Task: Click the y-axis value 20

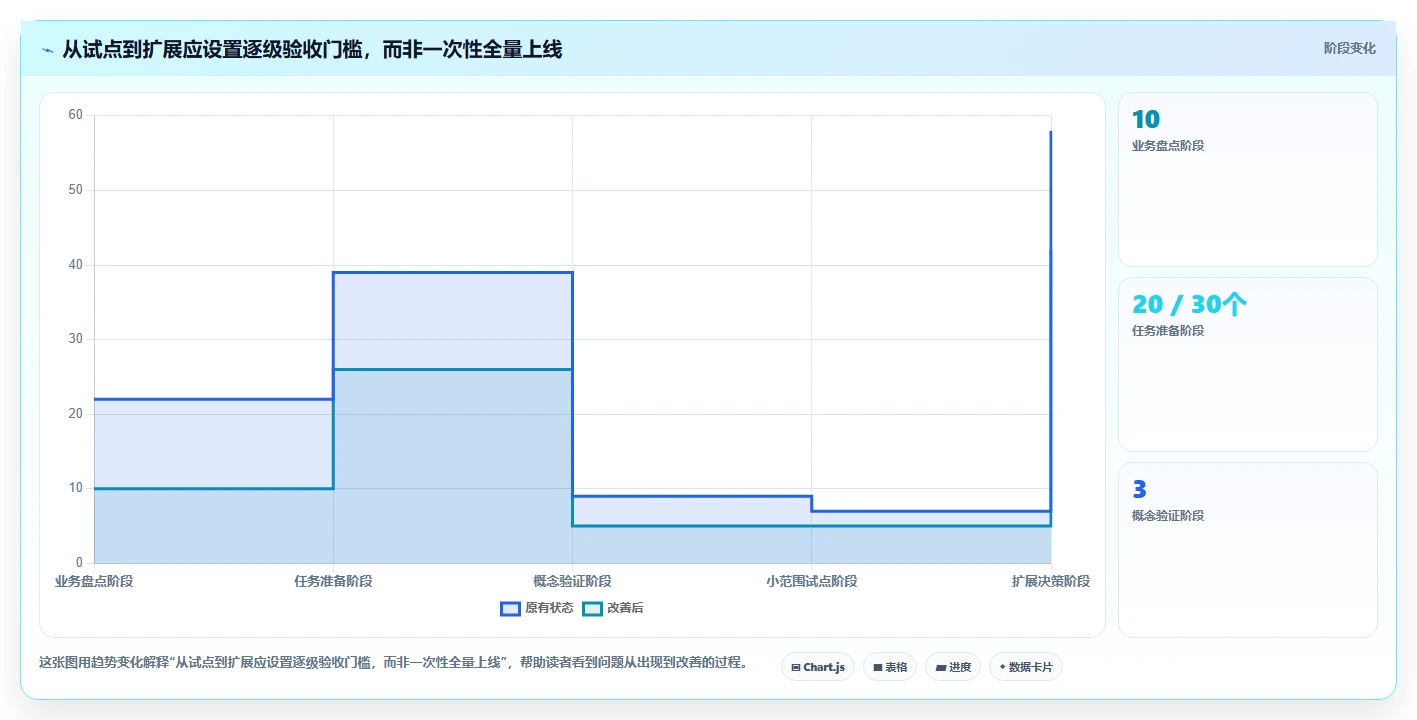Action: (x=76, y=414)
